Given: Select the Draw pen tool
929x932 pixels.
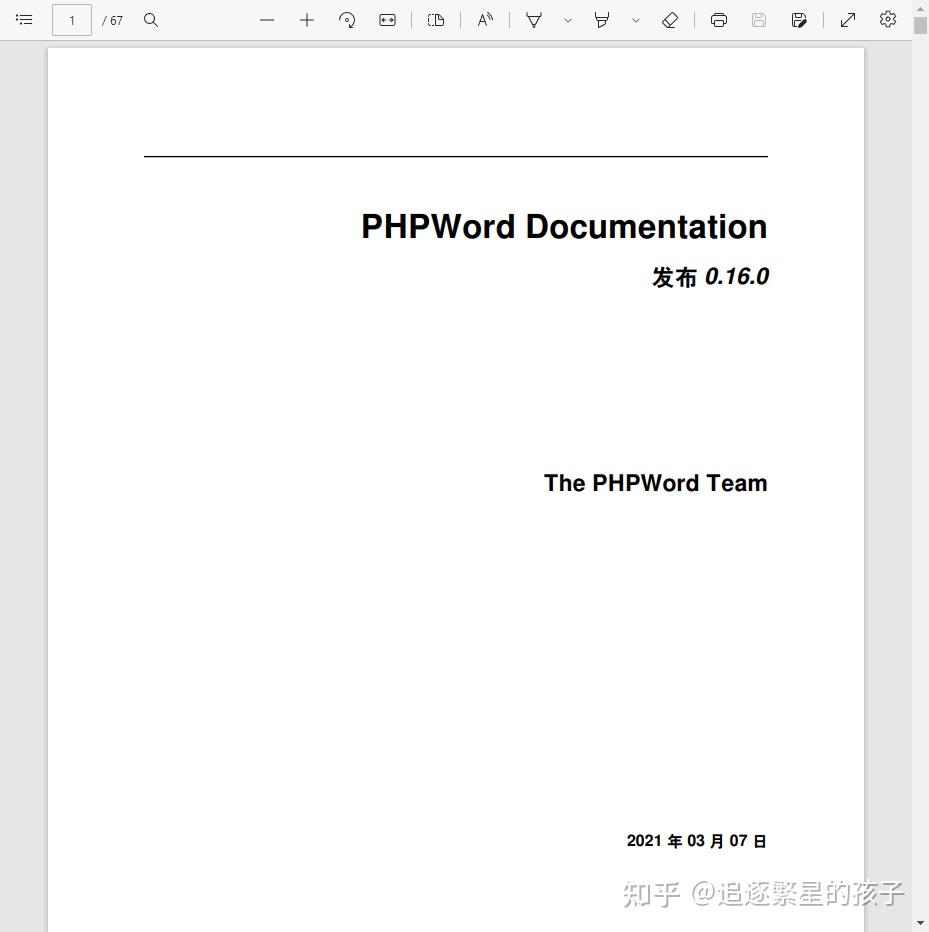Looking at the screenshot, I should click(x=534, y=20).
